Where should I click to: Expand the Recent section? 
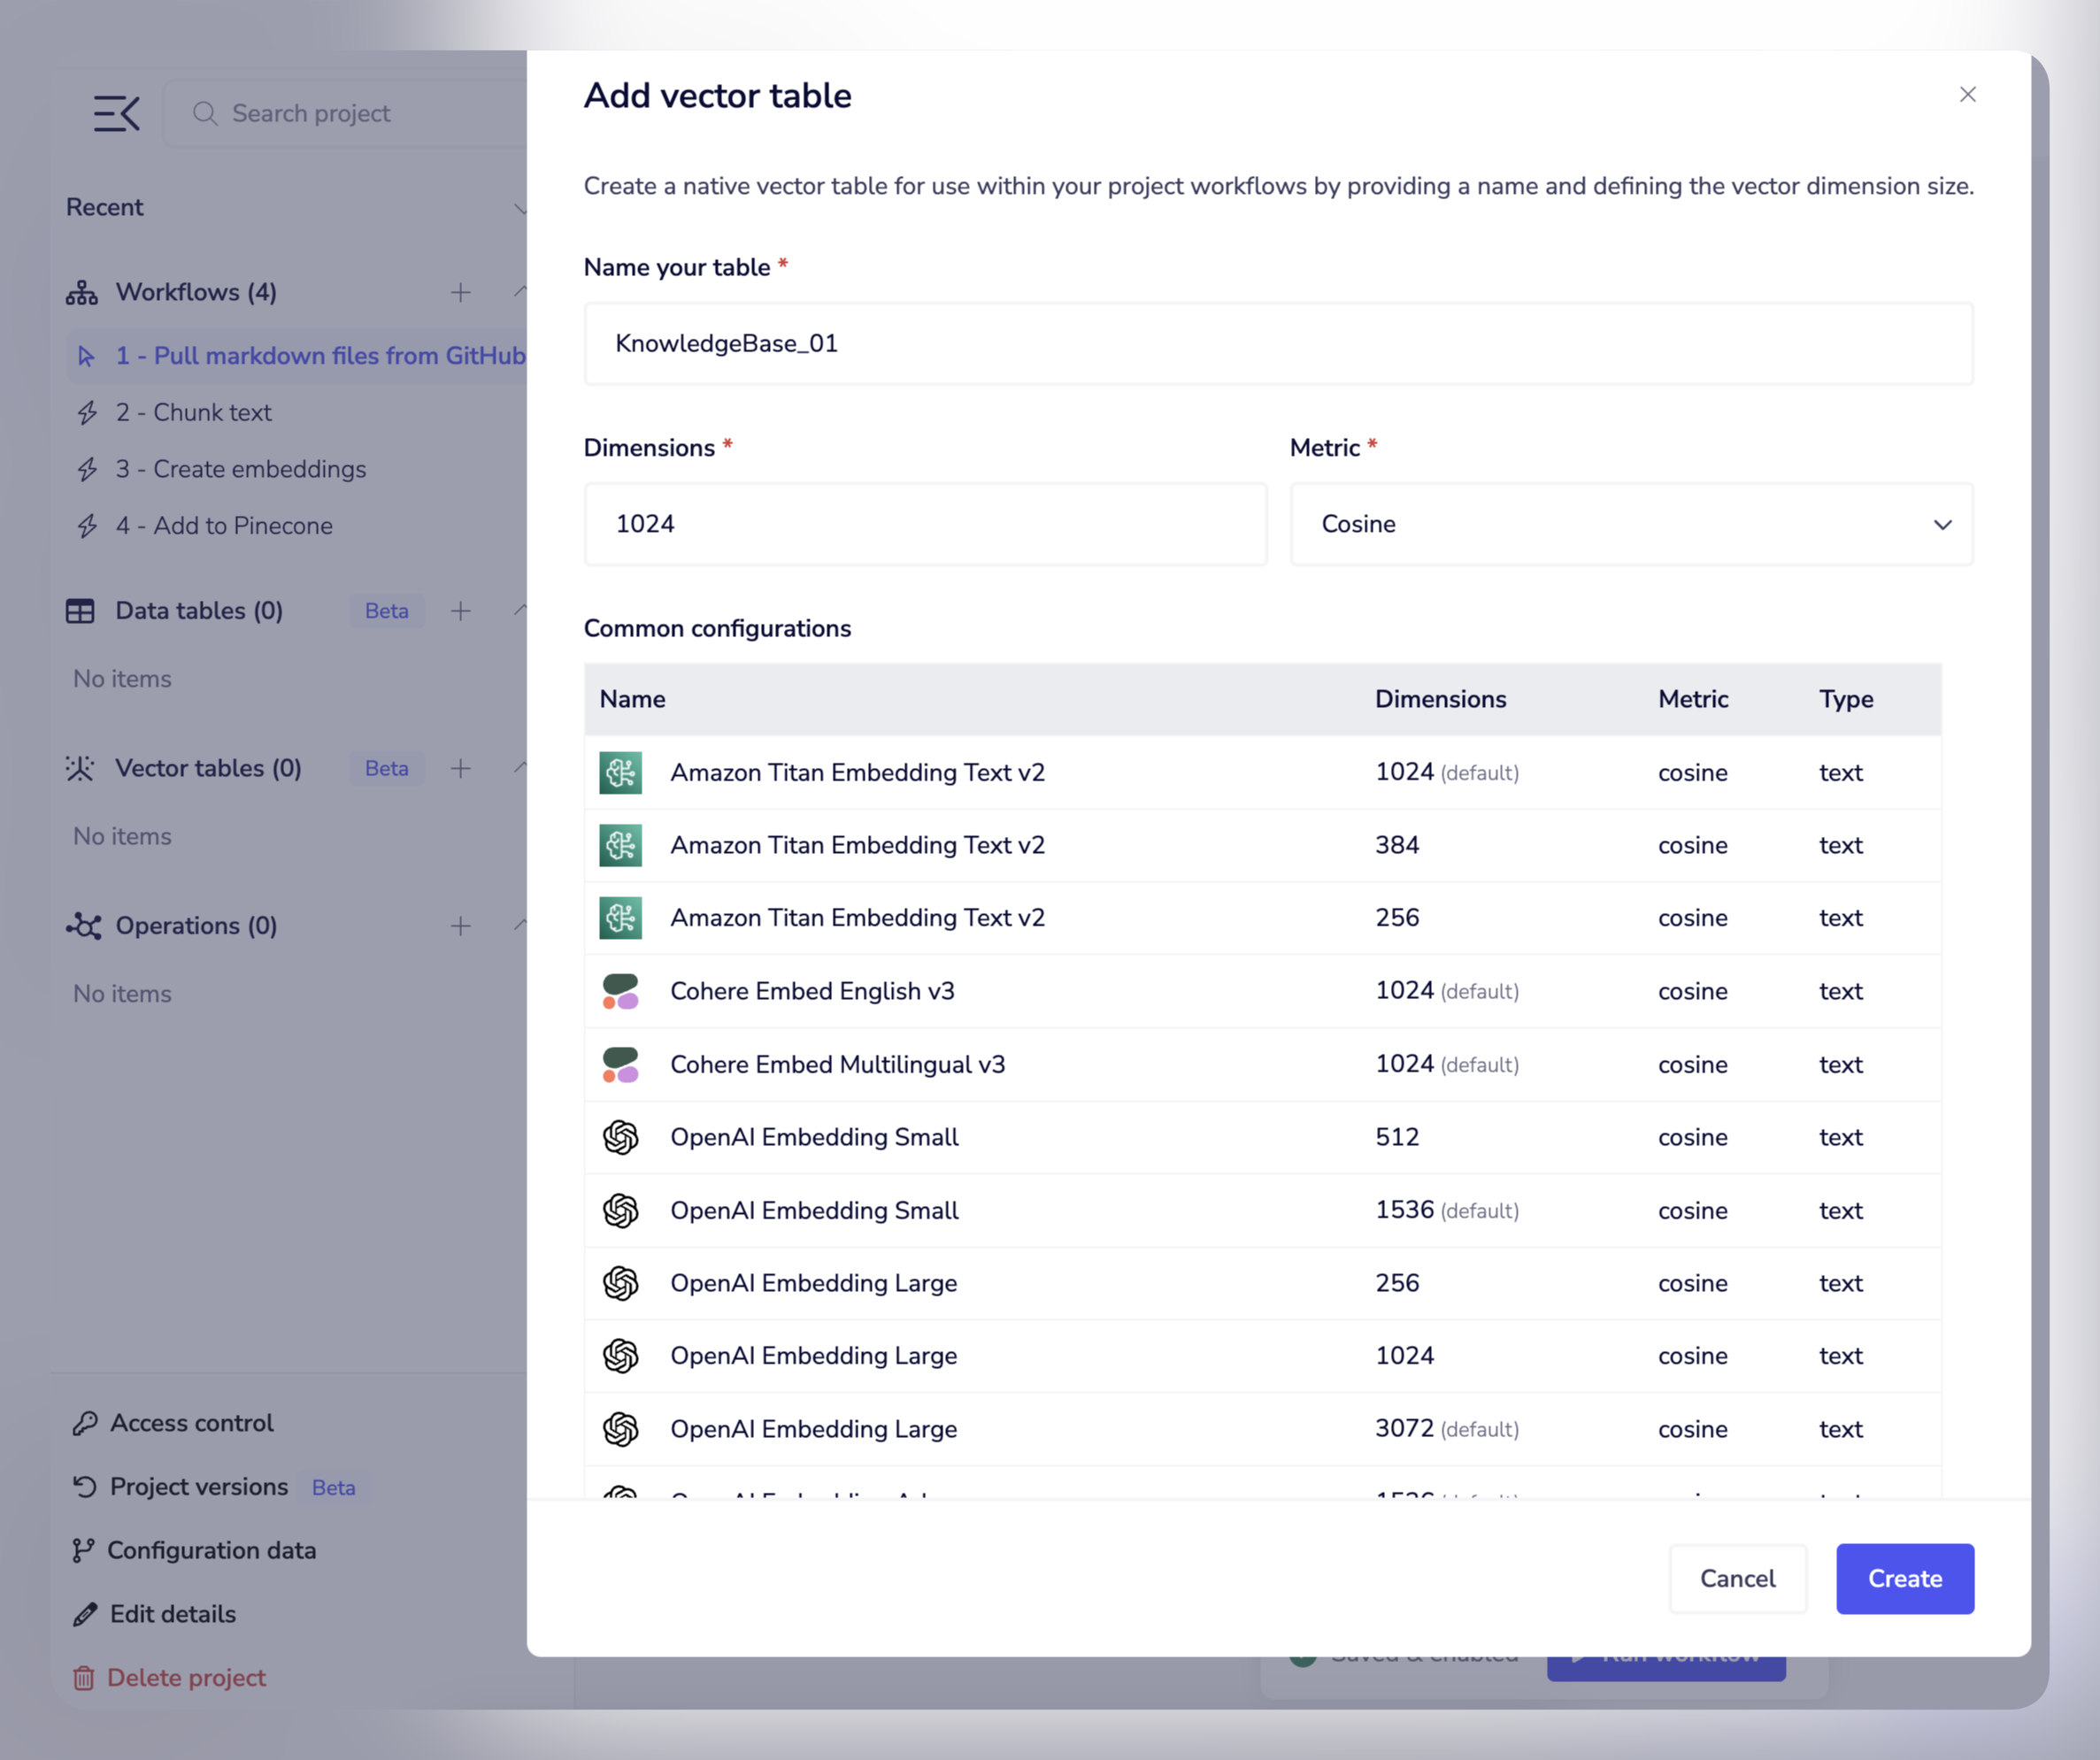521,207
